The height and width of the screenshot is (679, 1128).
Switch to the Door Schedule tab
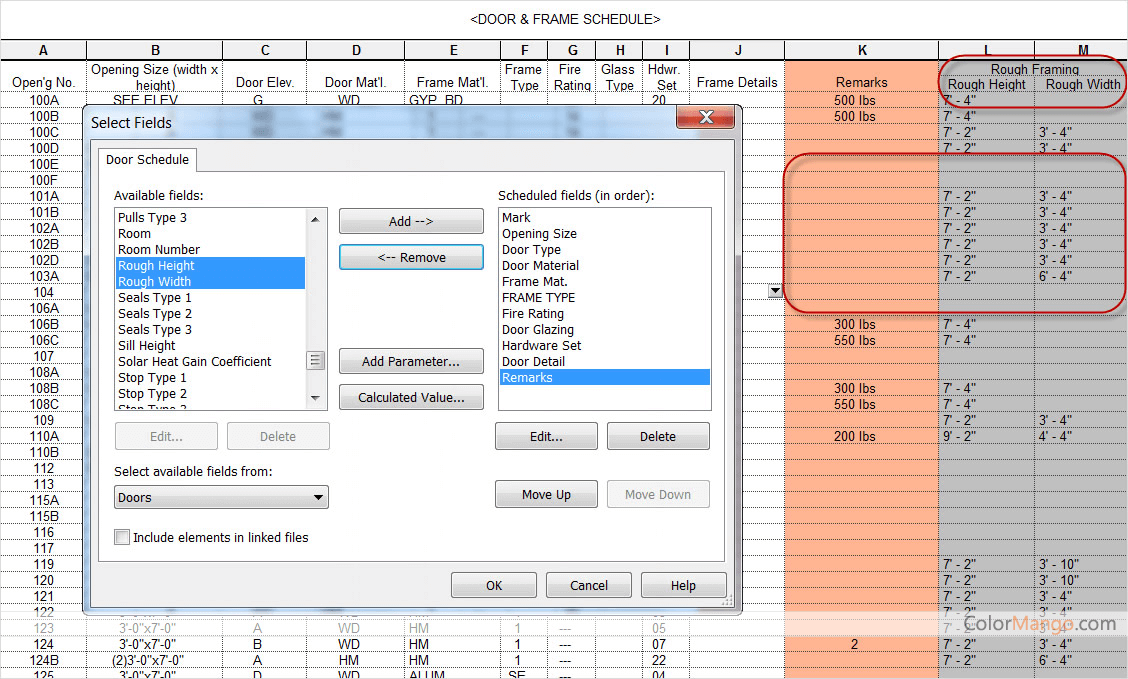(x=148, y=160)
